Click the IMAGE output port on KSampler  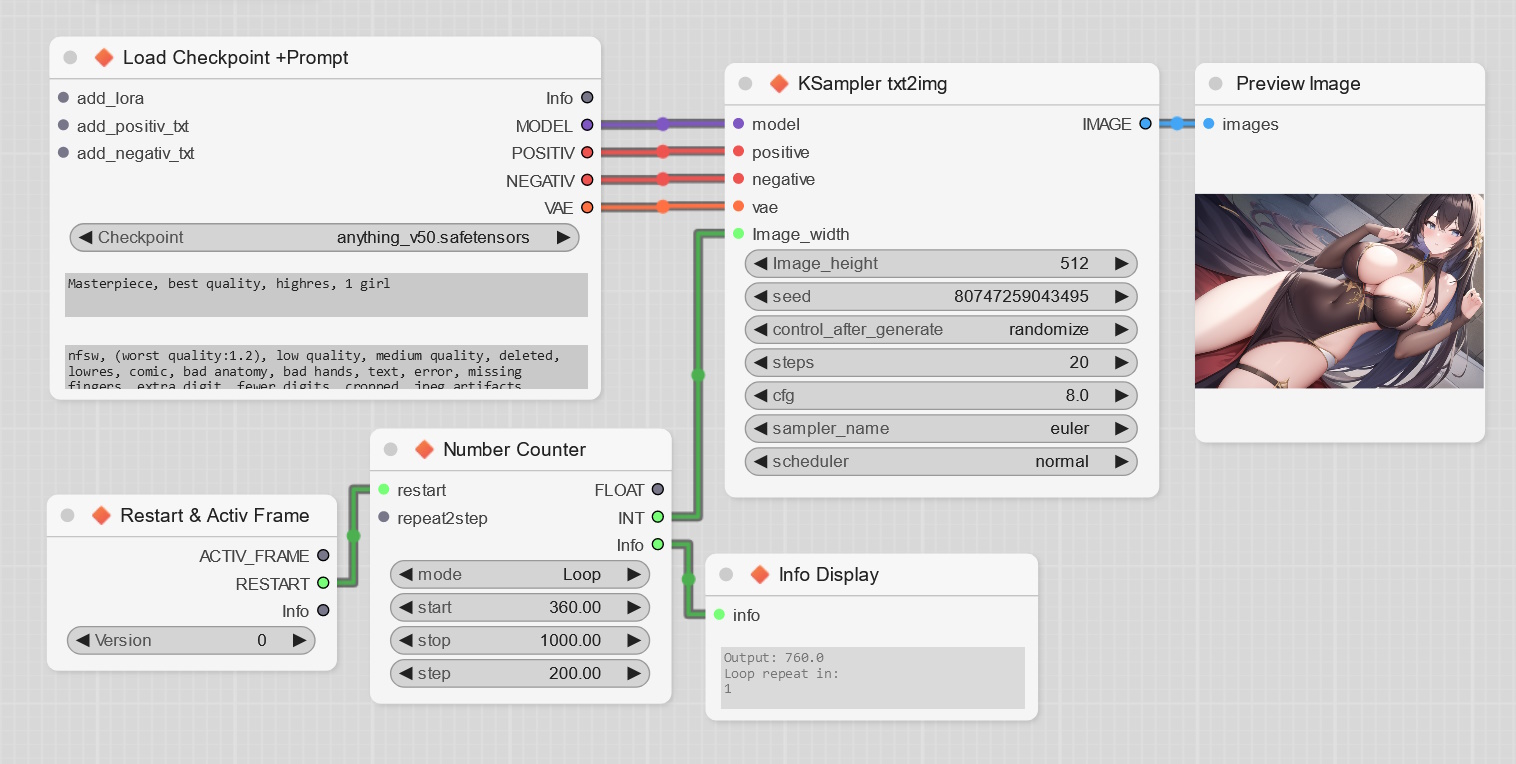pos(1145,124)
